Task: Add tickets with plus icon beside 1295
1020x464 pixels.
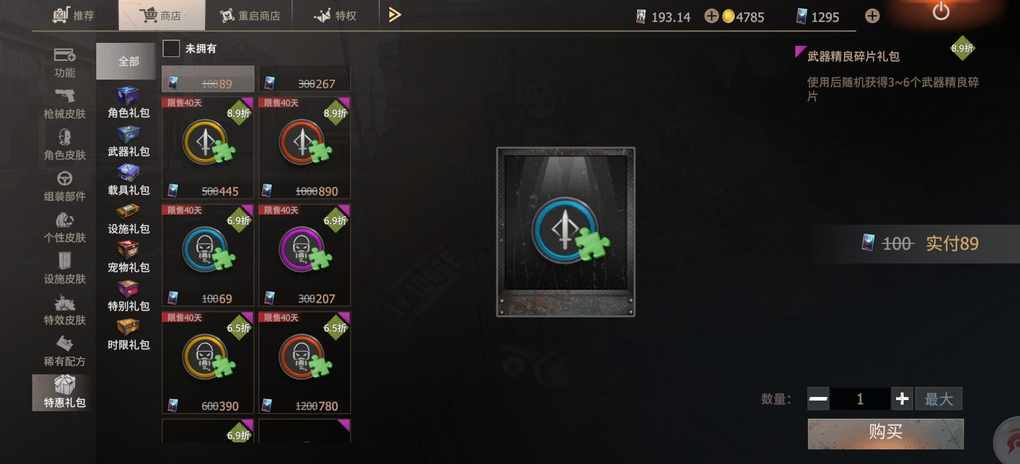Action: pyautogui.click(x=872, y=16)
